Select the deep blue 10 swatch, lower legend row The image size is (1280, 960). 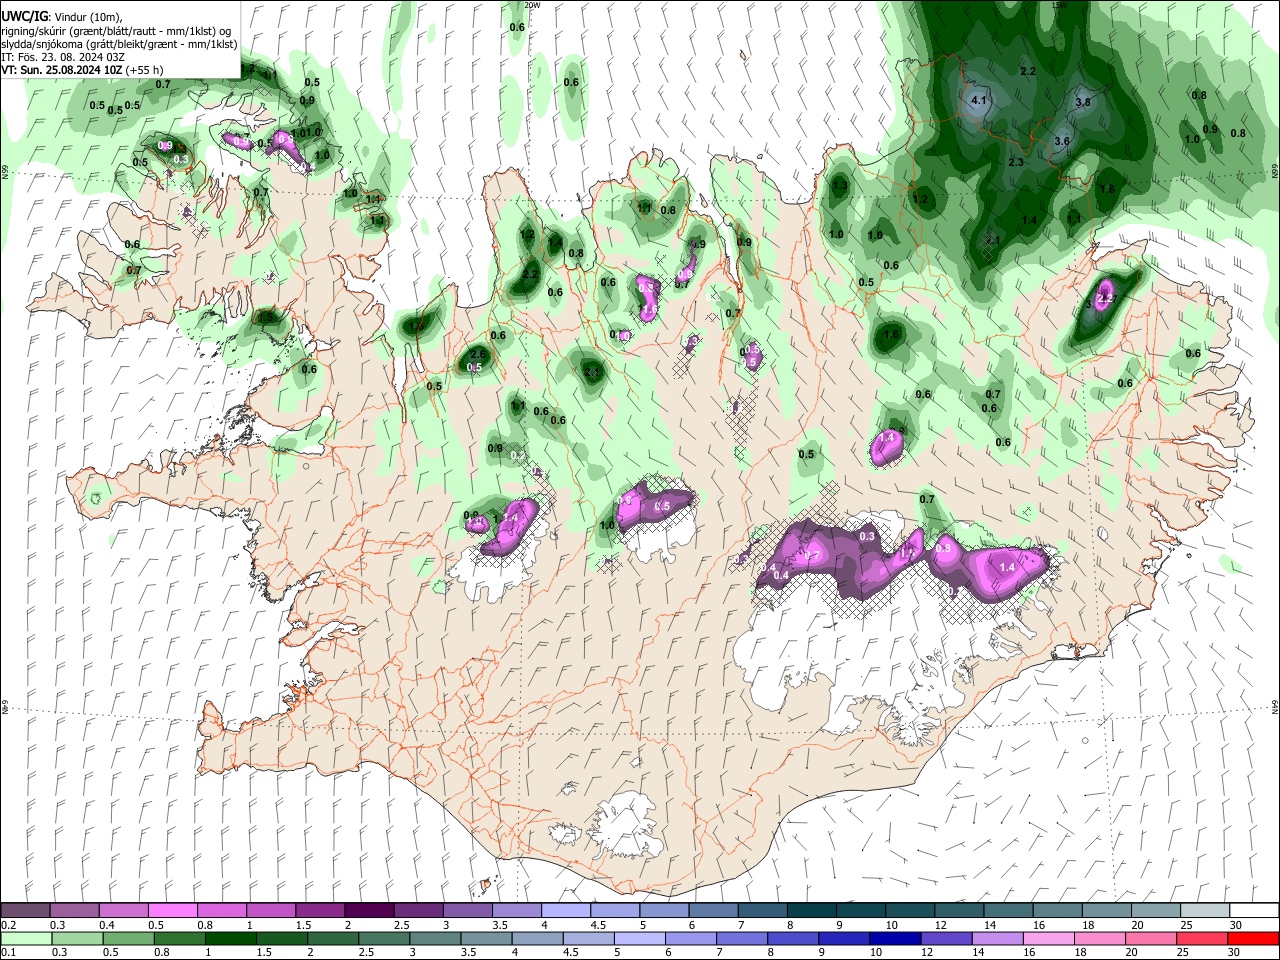click(894, 938)
